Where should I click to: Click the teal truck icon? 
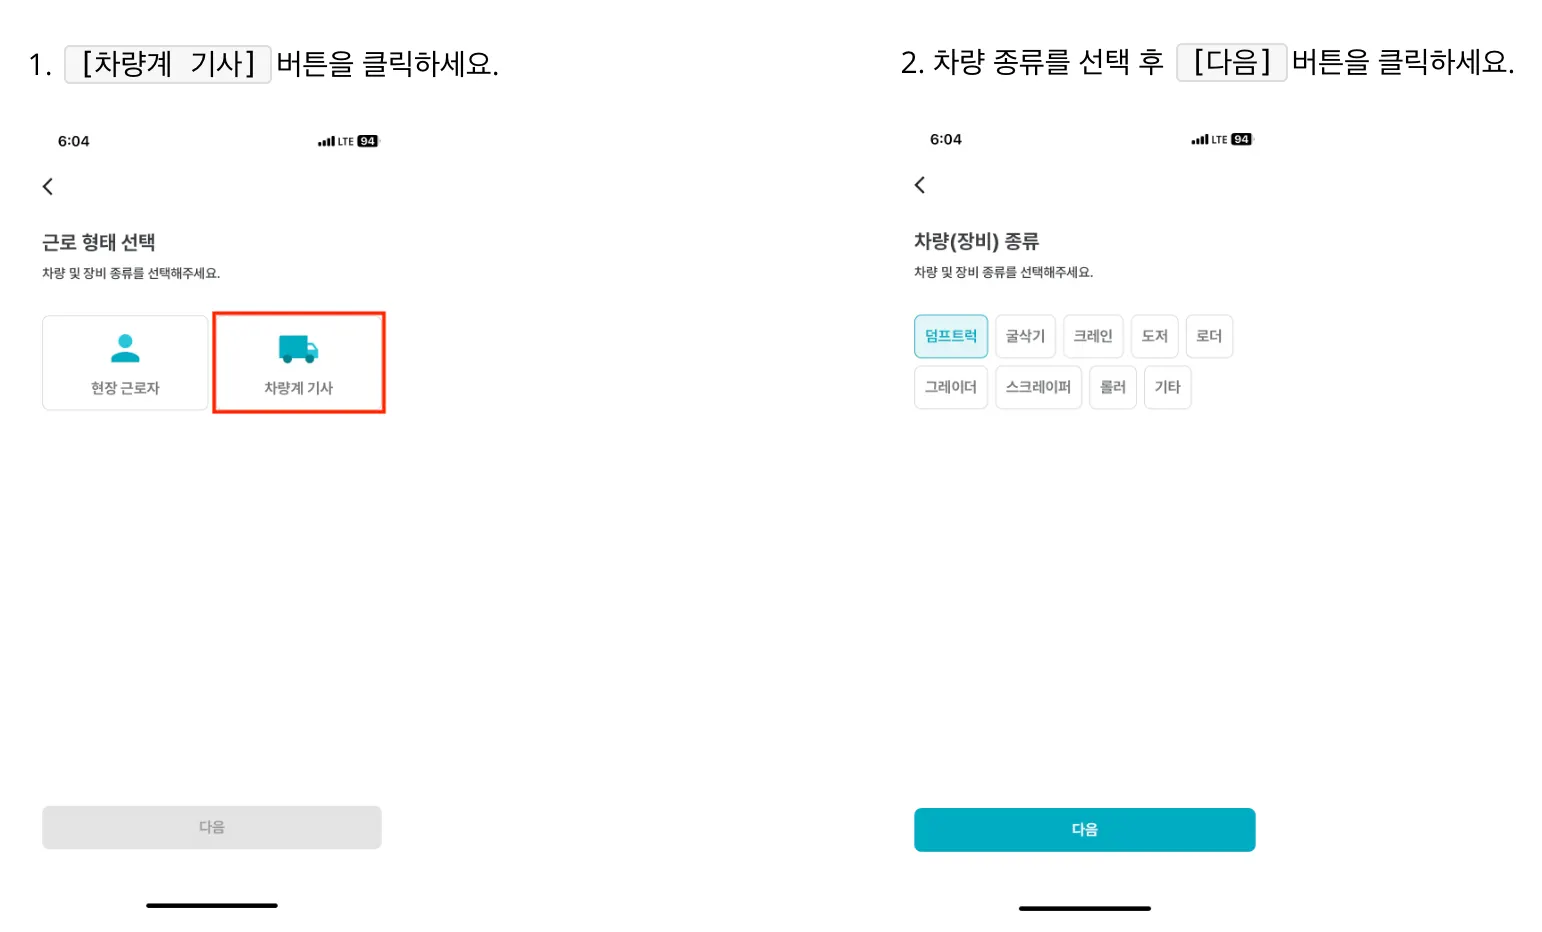[x=298, y=349]
